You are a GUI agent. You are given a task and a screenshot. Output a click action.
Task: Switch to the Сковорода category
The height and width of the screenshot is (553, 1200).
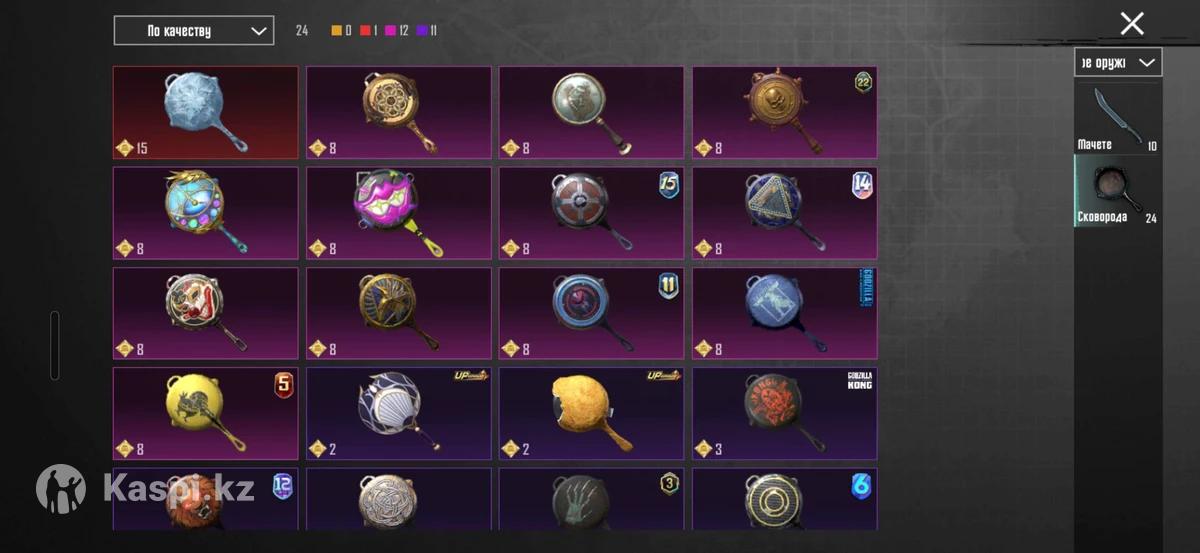coord(1118,191)
